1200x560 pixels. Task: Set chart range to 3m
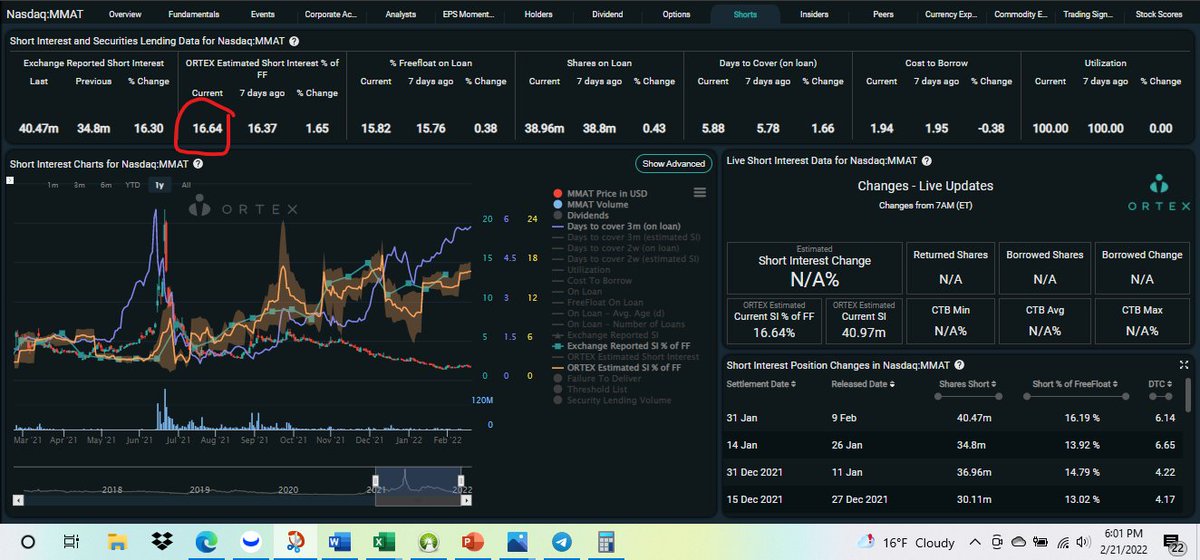click(x=79, y=185)
